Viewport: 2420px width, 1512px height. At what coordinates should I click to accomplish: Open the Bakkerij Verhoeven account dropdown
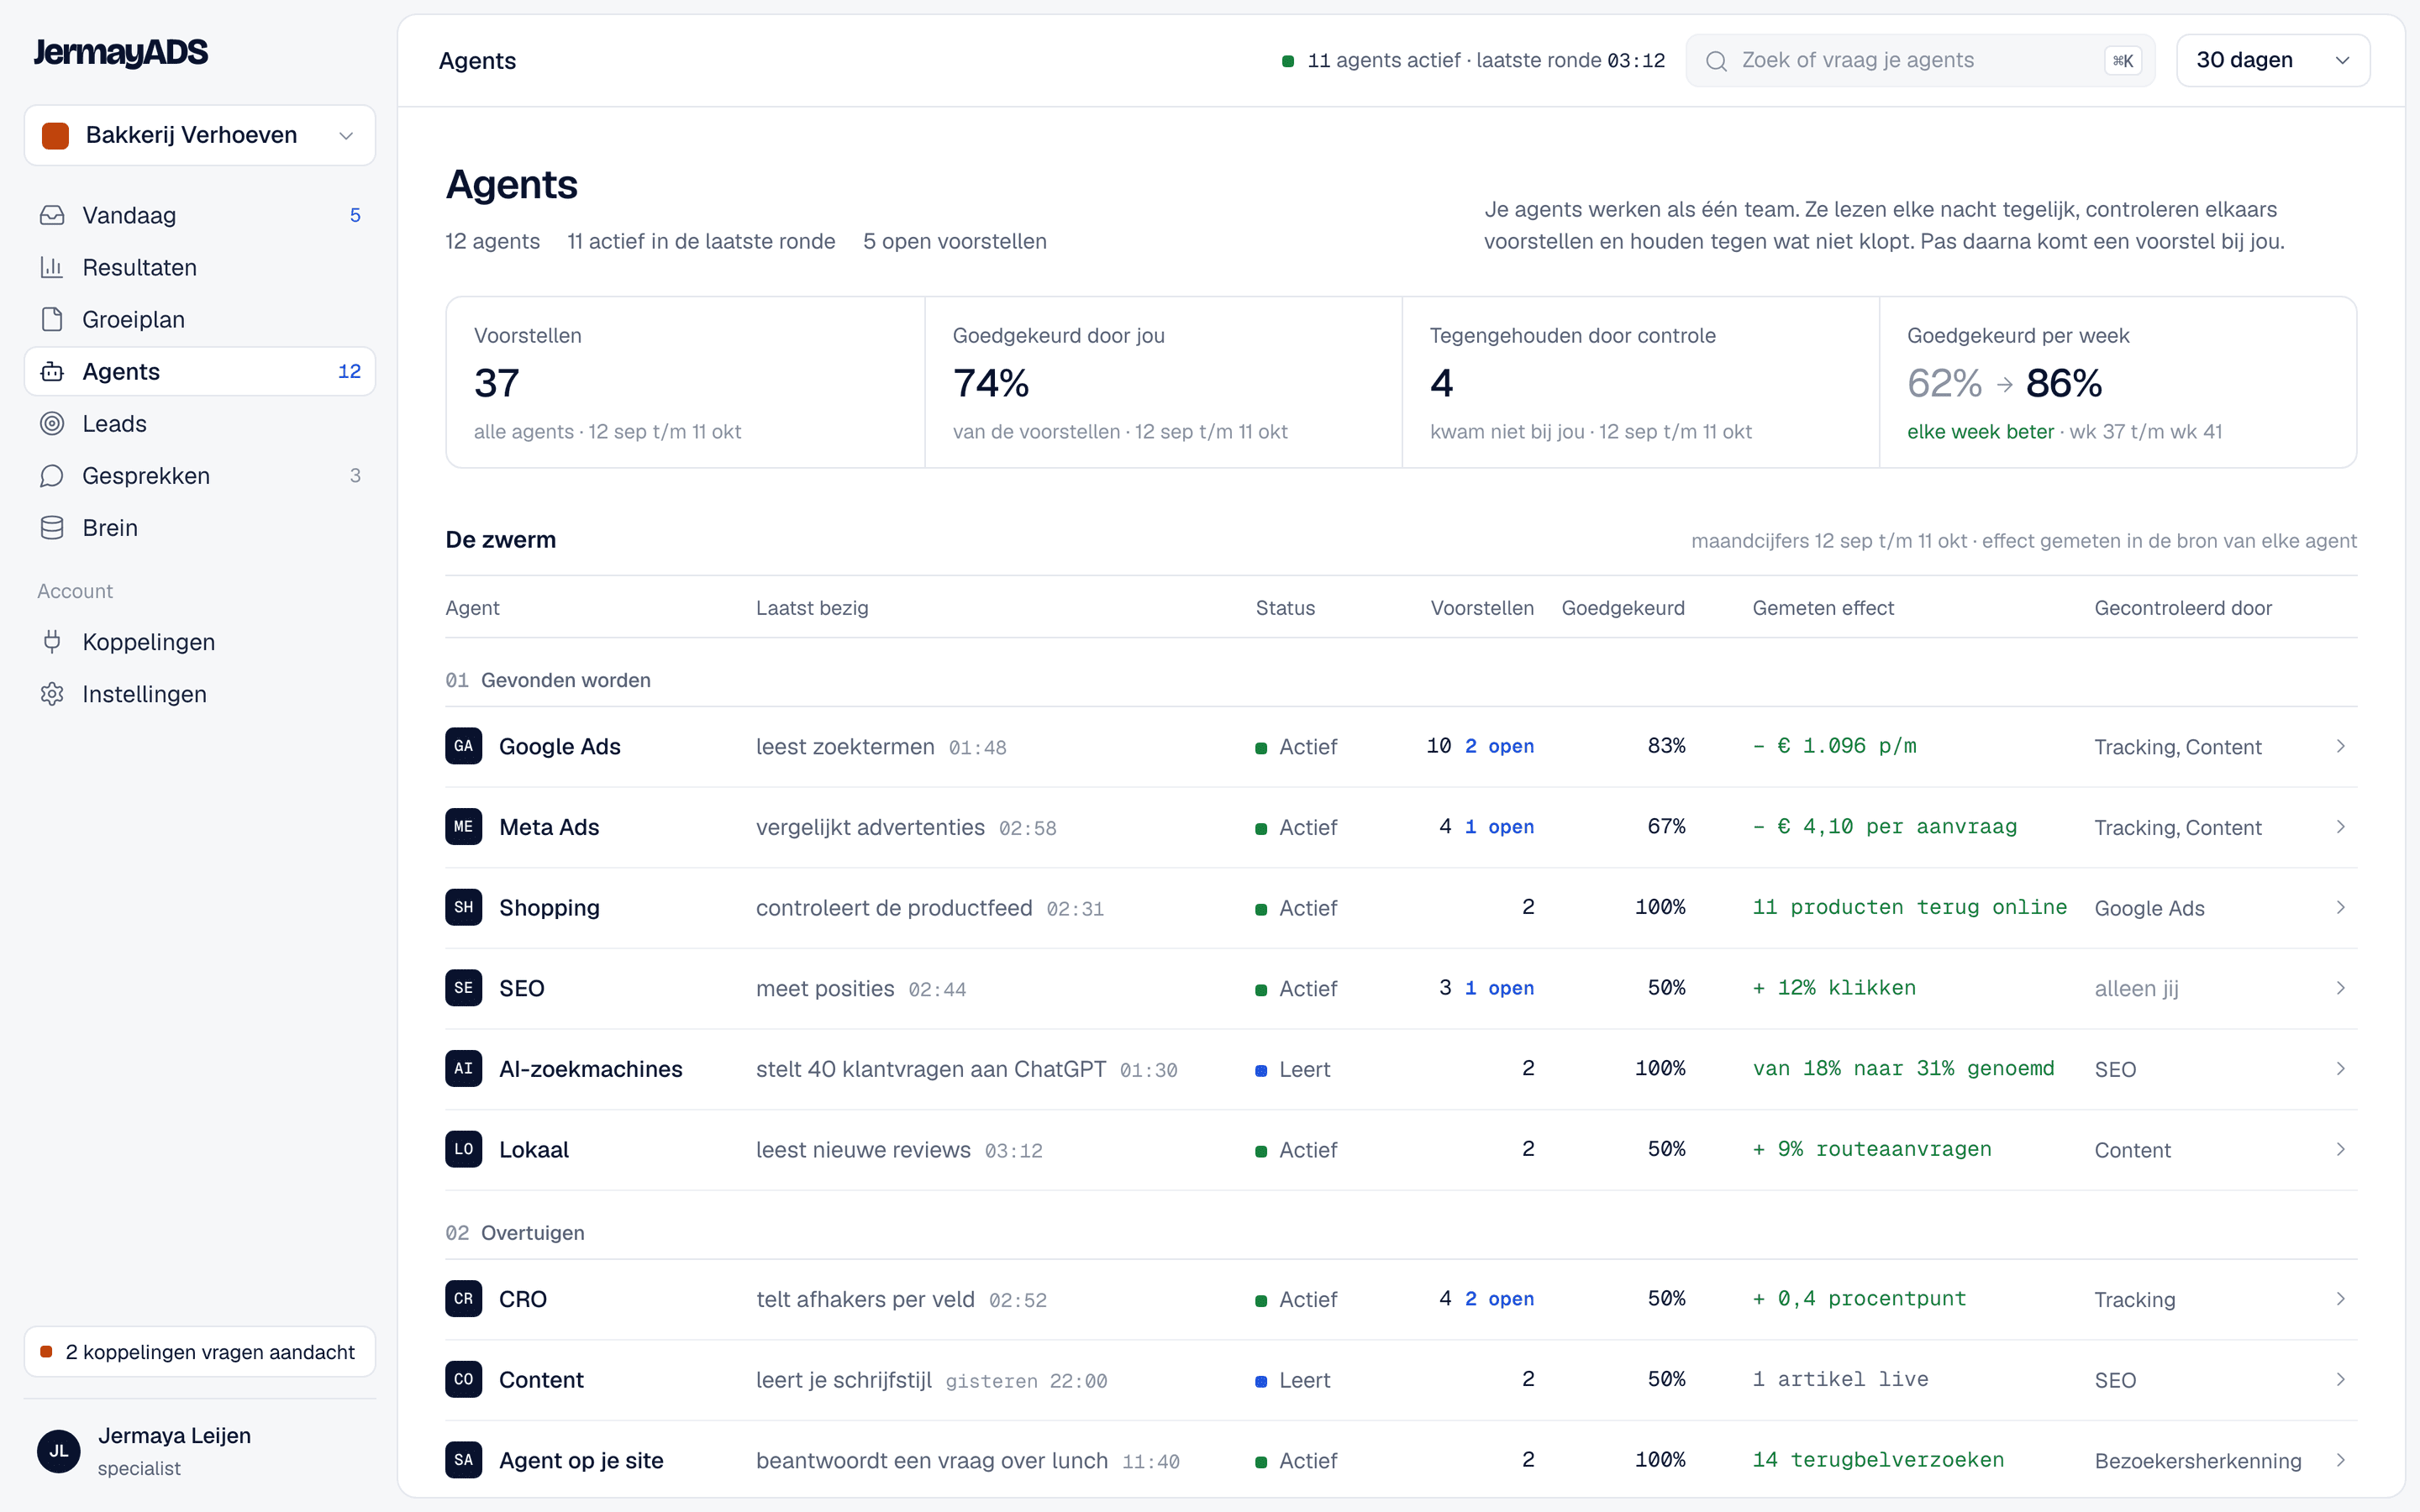[200, 135]
